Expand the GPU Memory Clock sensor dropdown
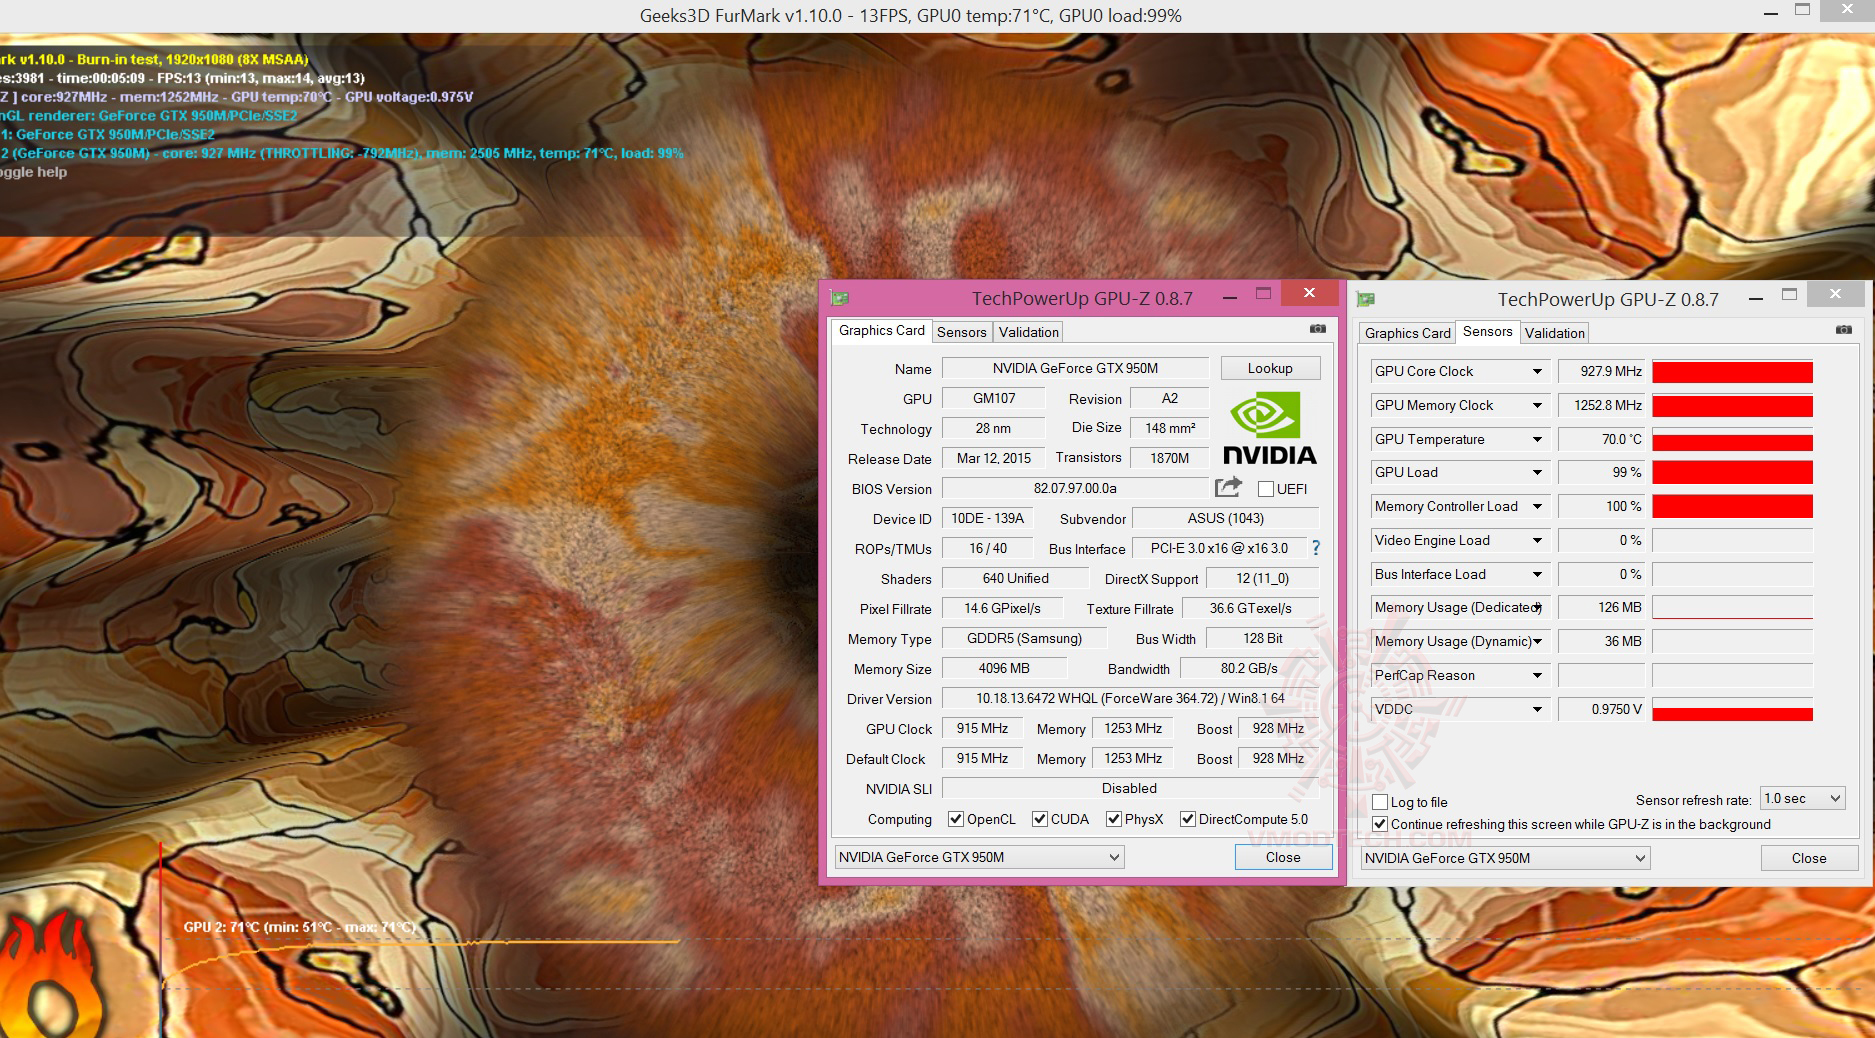This screenshot has height=1038, width=1875. click(1538, 406)
